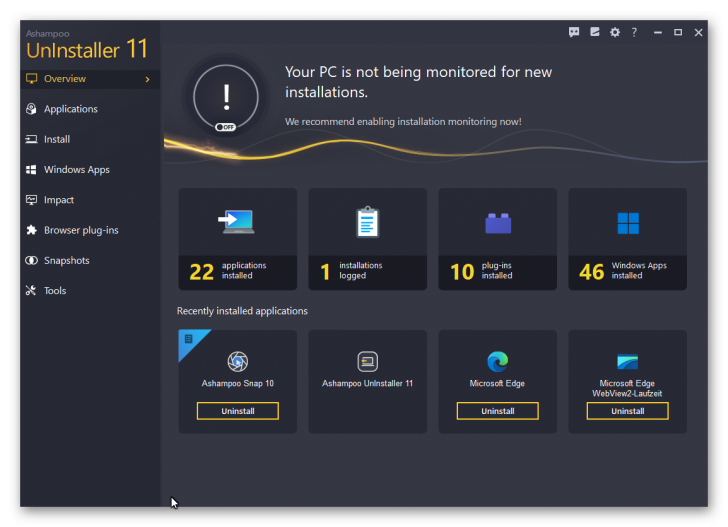The image size is (728, 527).
Task: Click the Ashampoo UnInstaller 11 app icon
Action: (367, 361)
